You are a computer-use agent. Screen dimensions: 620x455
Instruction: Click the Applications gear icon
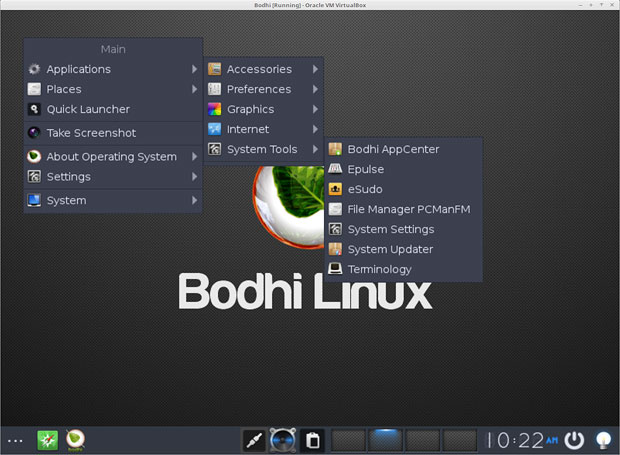point(34,69)
